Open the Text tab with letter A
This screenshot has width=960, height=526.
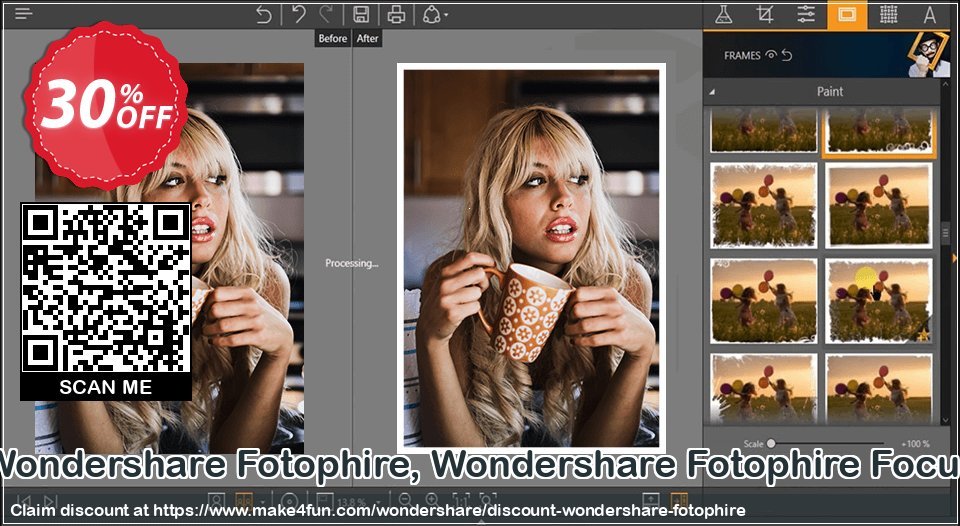[929, 15]
